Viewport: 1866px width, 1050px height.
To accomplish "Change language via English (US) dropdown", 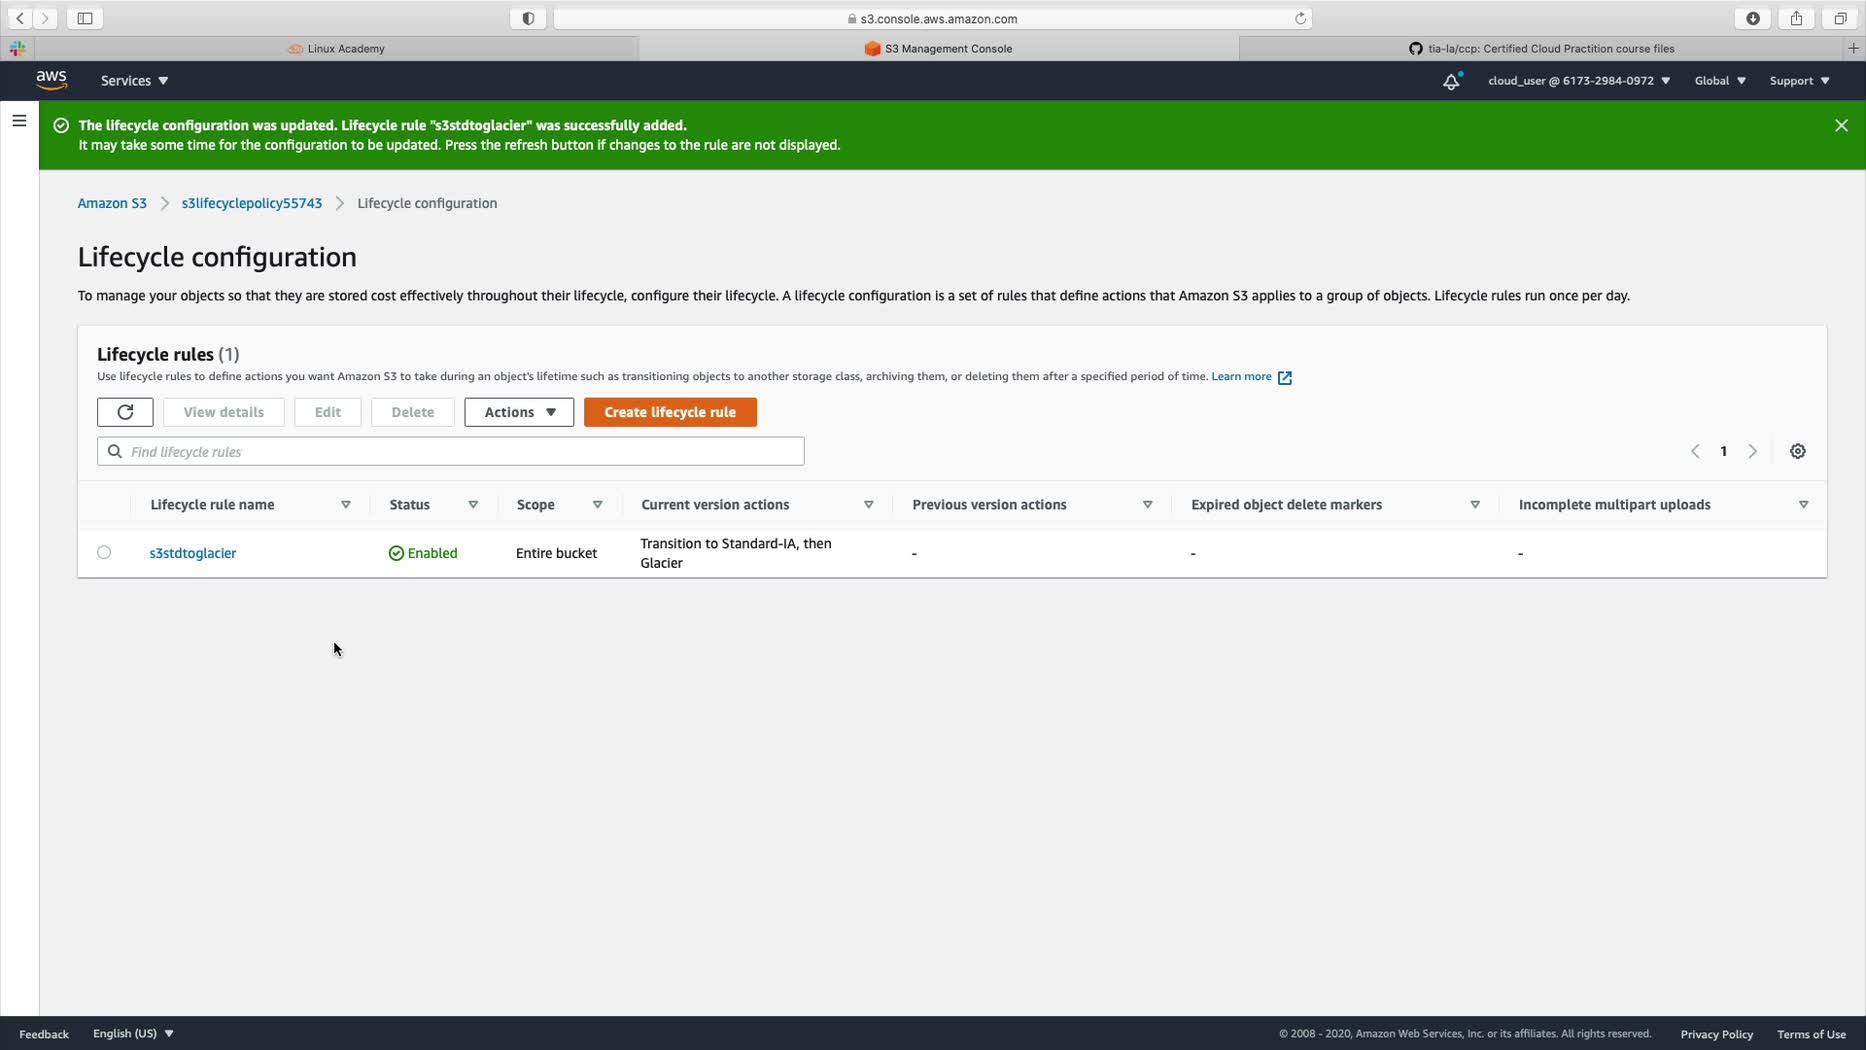I will point(133,1034).
